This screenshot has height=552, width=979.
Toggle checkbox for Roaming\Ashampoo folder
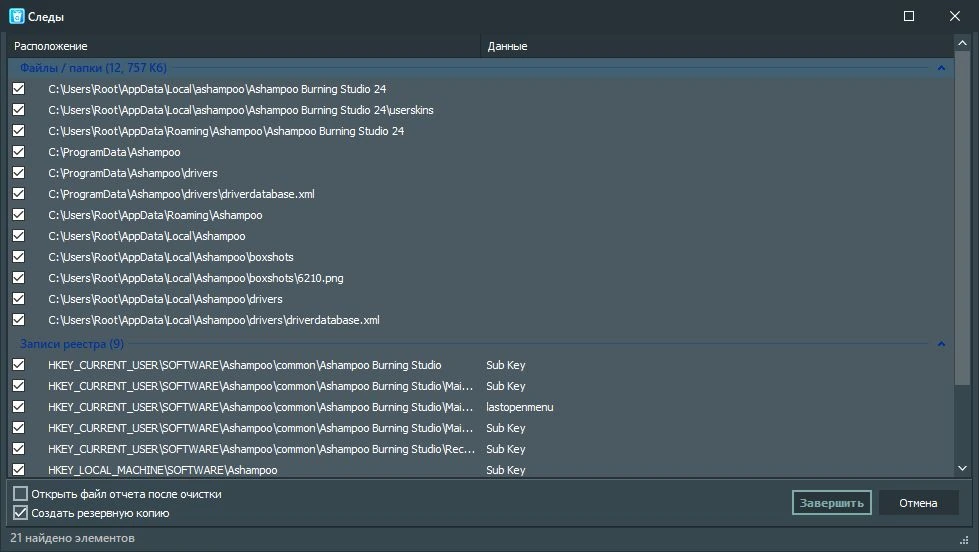(19, 215)
